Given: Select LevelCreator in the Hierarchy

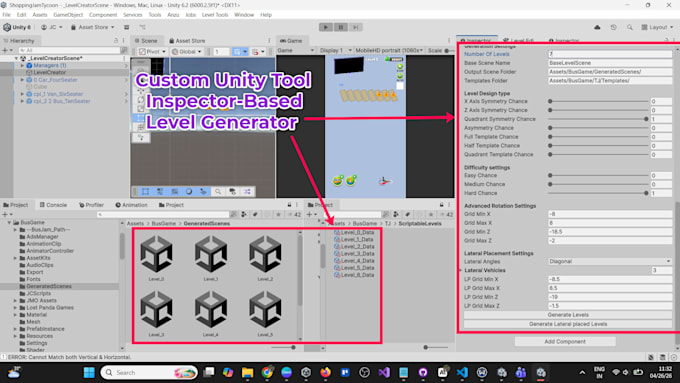Looking at the screenshot, I should click(x=49, y=72).
